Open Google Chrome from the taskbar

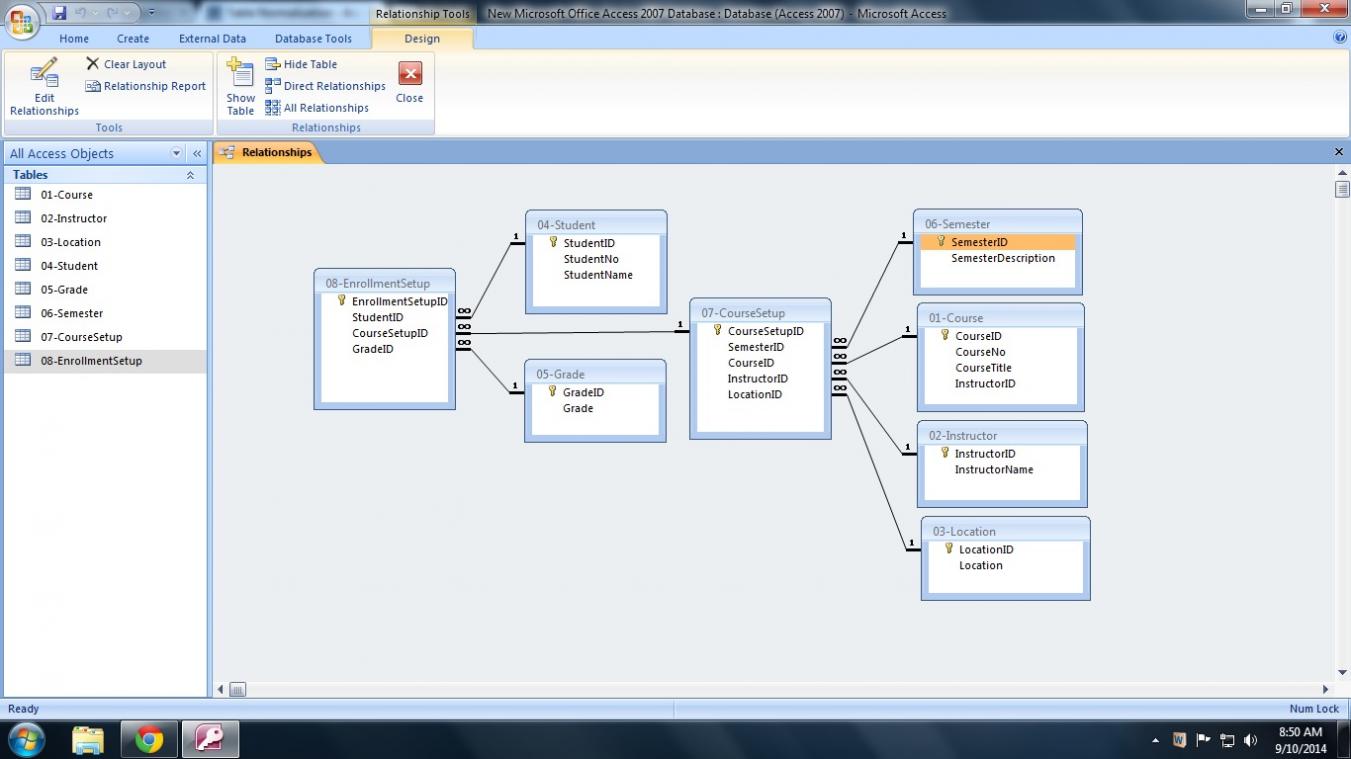tap(149, 740)
